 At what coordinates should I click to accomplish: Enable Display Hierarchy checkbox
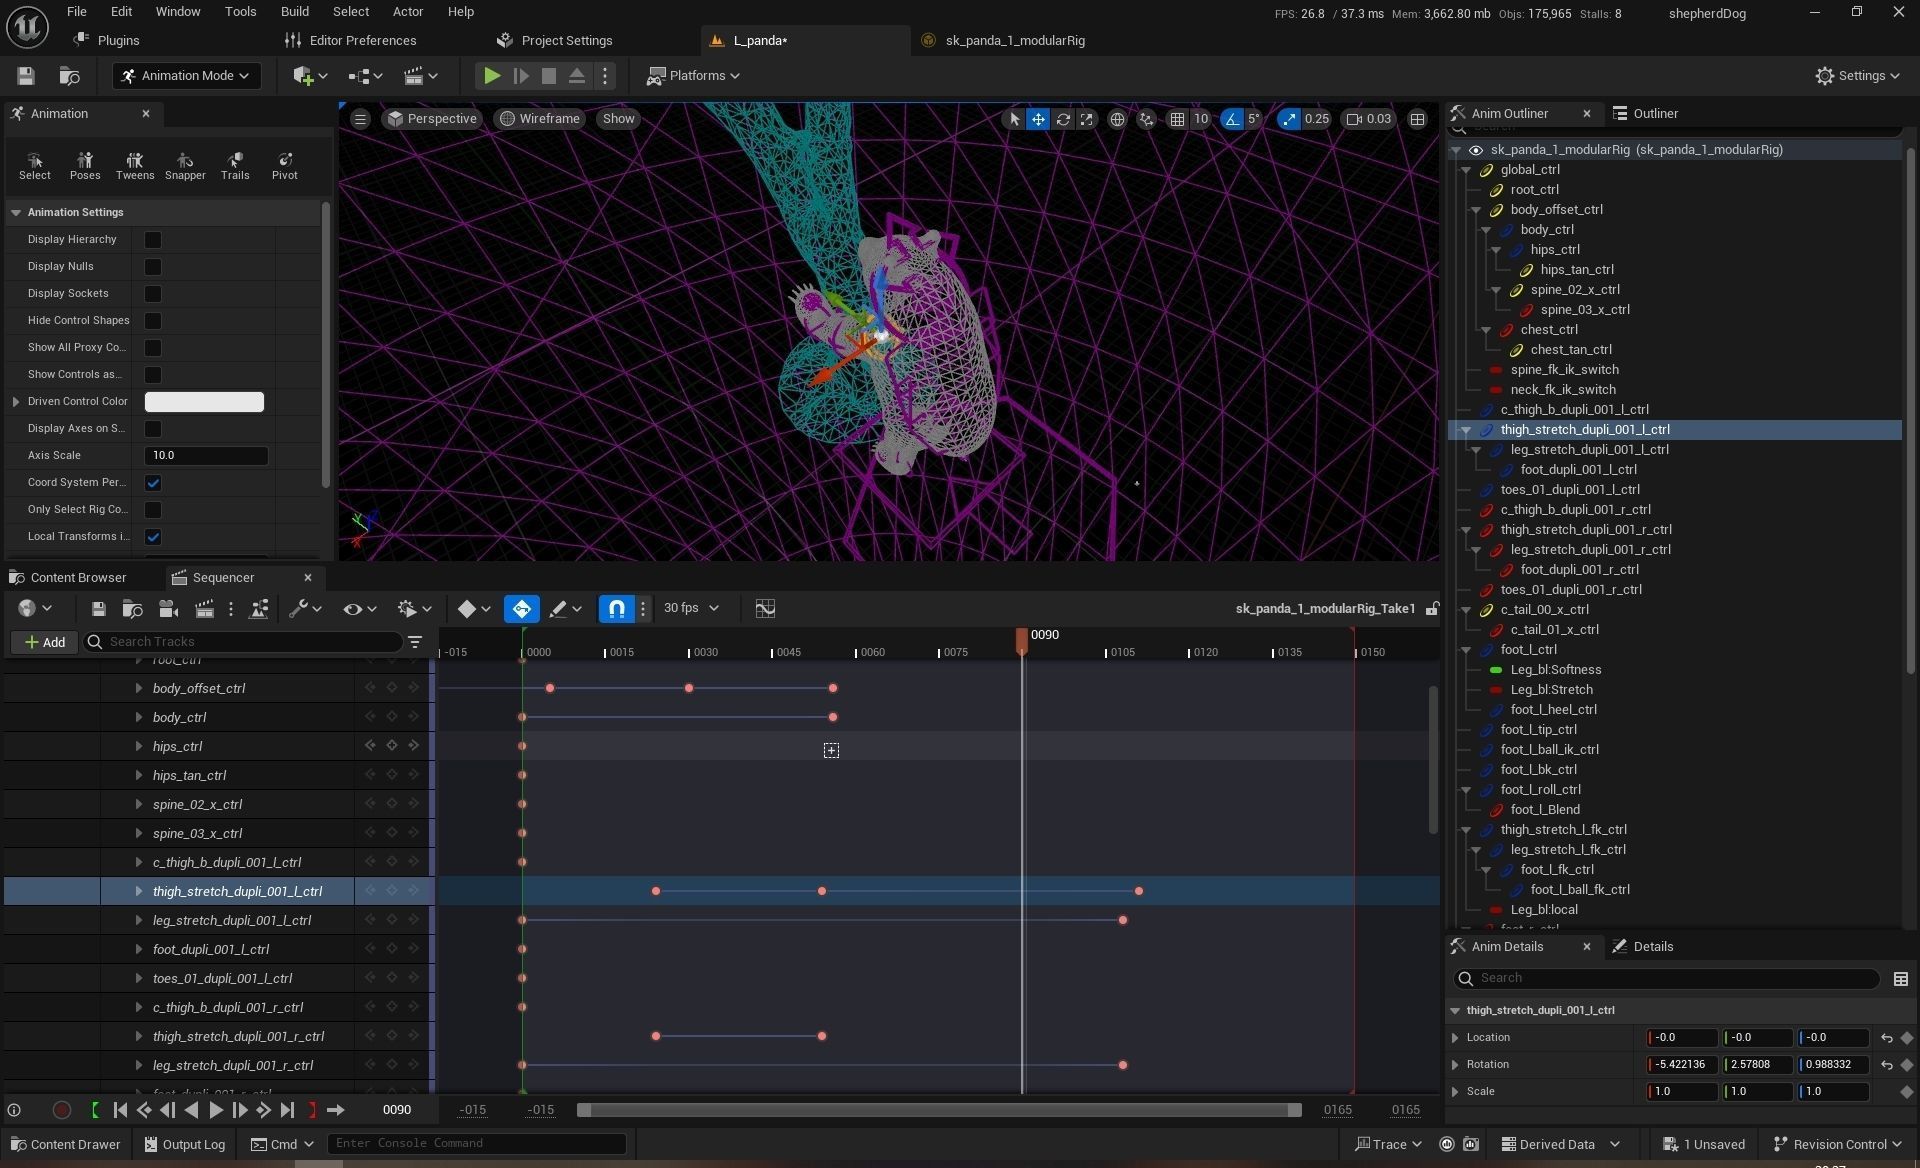click(x=153, y=240)
